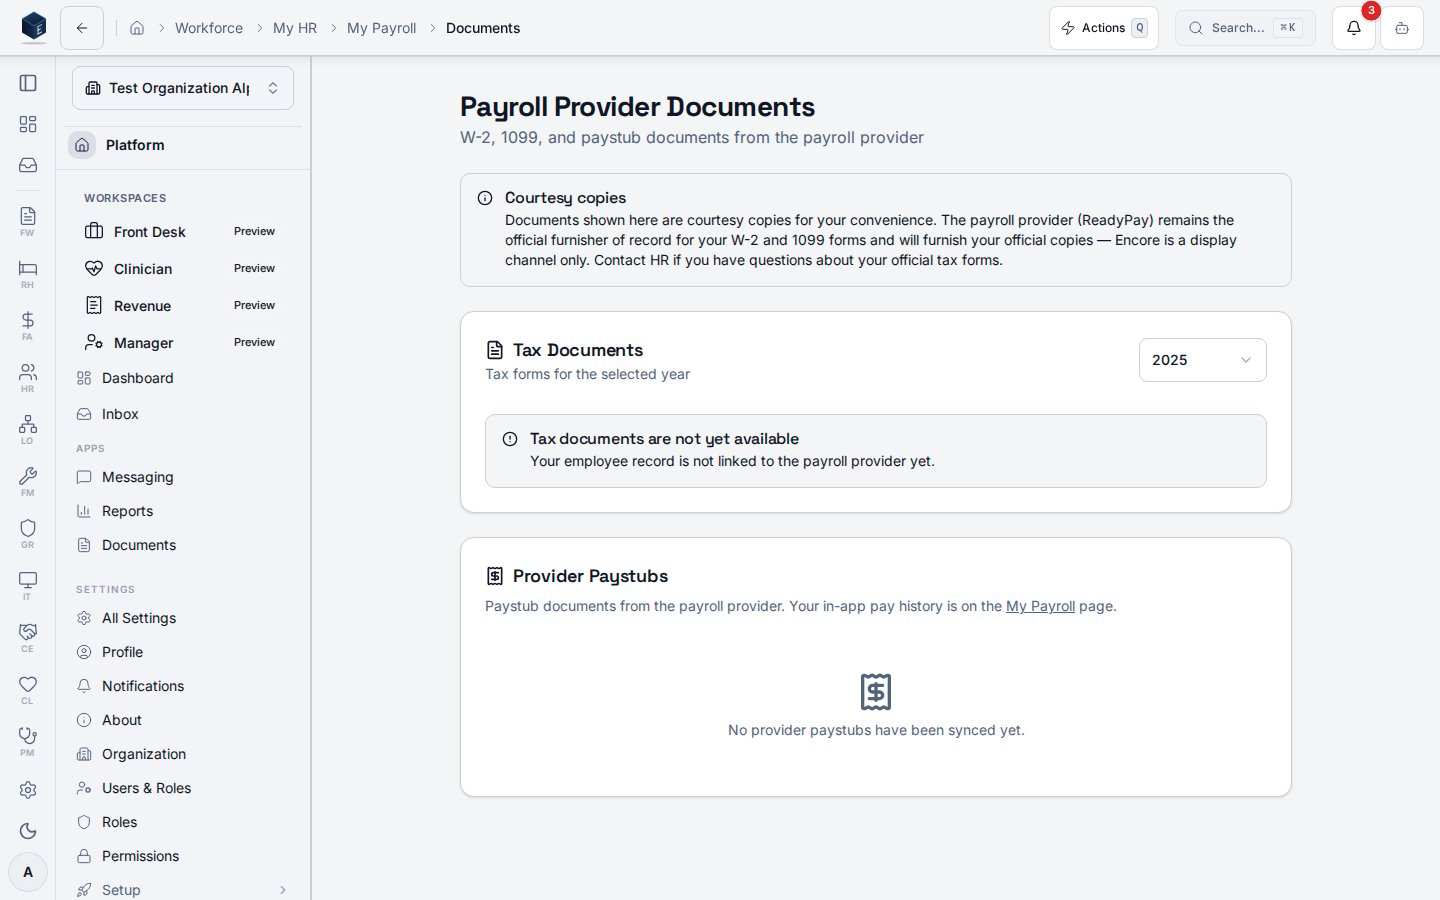Open the IT monitor module icon
The width and height of the screenshot is (1440, 900).
click(x=28, y=585)
